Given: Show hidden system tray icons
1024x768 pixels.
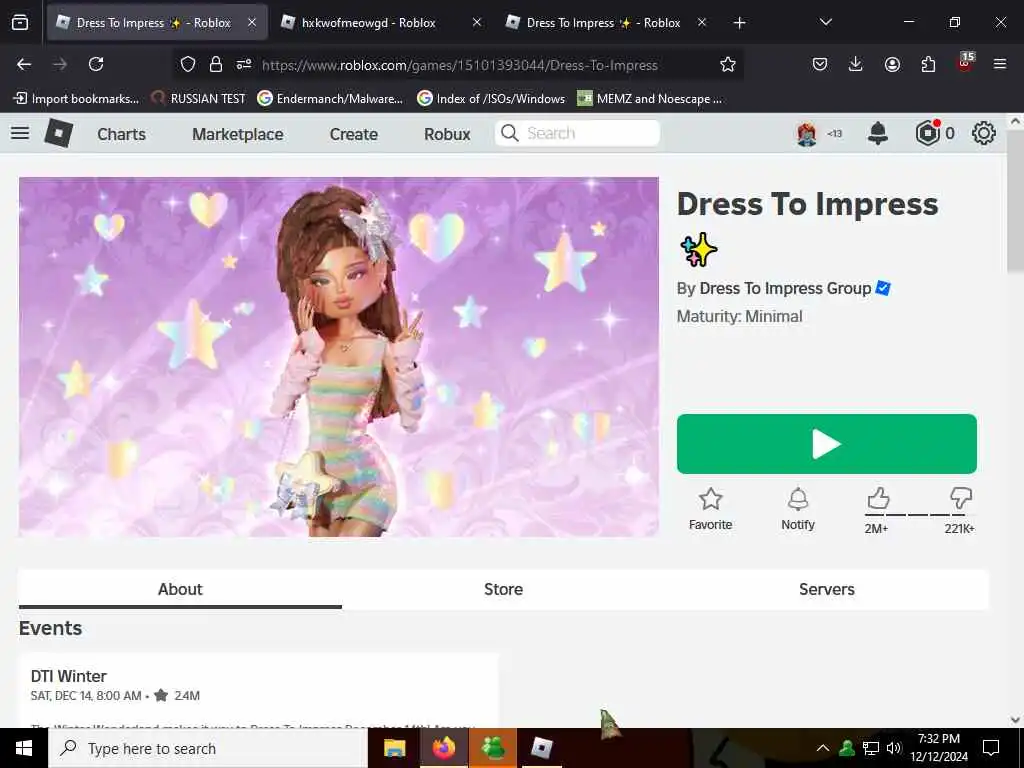Looking at the screenshot, I should click(823, 748).
